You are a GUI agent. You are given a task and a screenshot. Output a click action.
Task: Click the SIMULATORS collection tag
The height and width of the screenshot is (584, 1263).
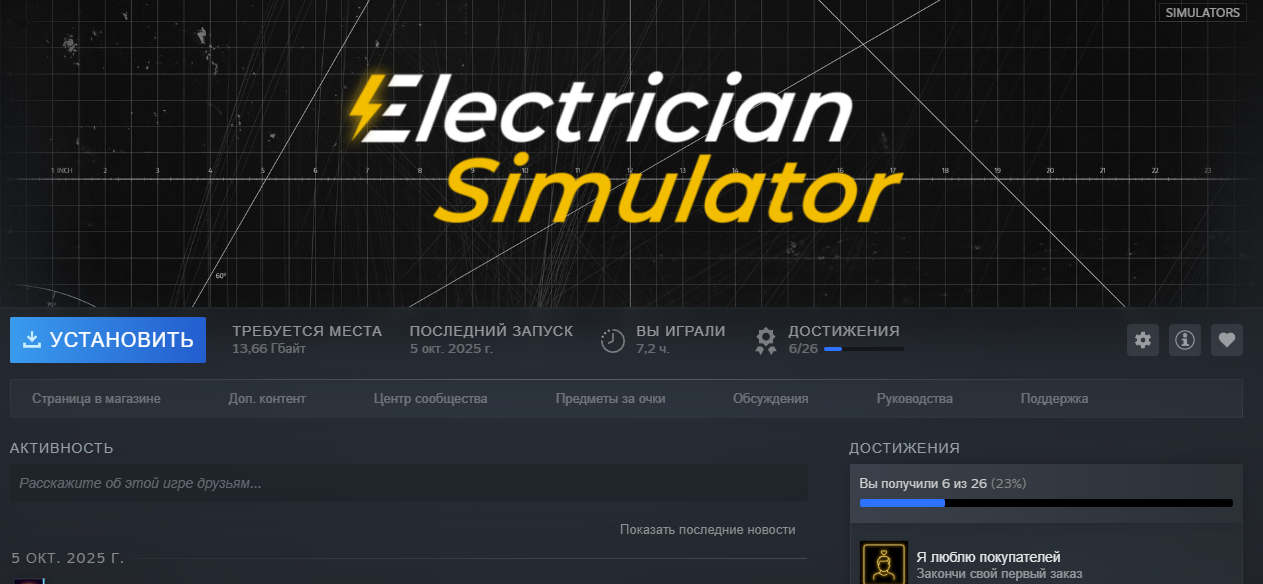[1203, 13]
